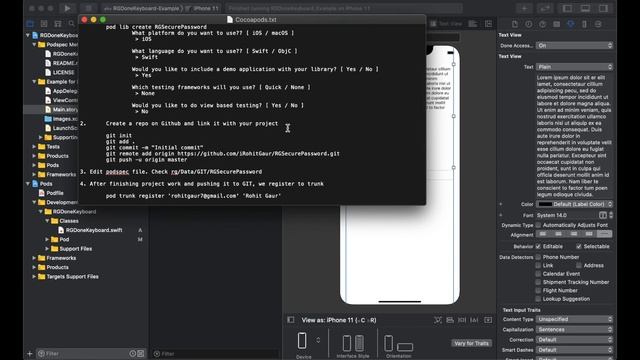Click the Align constraints icon
The image size is (640, 360).
450,320
